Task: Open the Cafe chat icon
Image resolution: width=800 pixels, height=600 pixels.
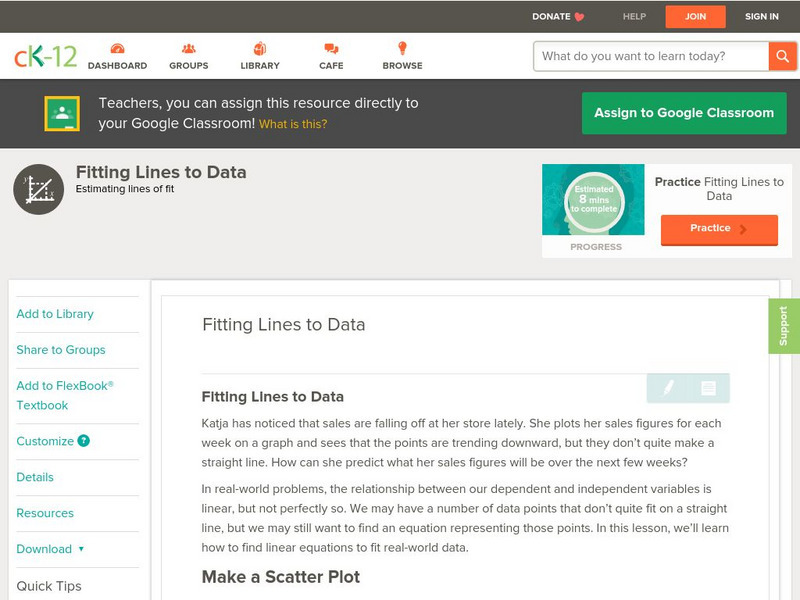Action: click(331, 49)
